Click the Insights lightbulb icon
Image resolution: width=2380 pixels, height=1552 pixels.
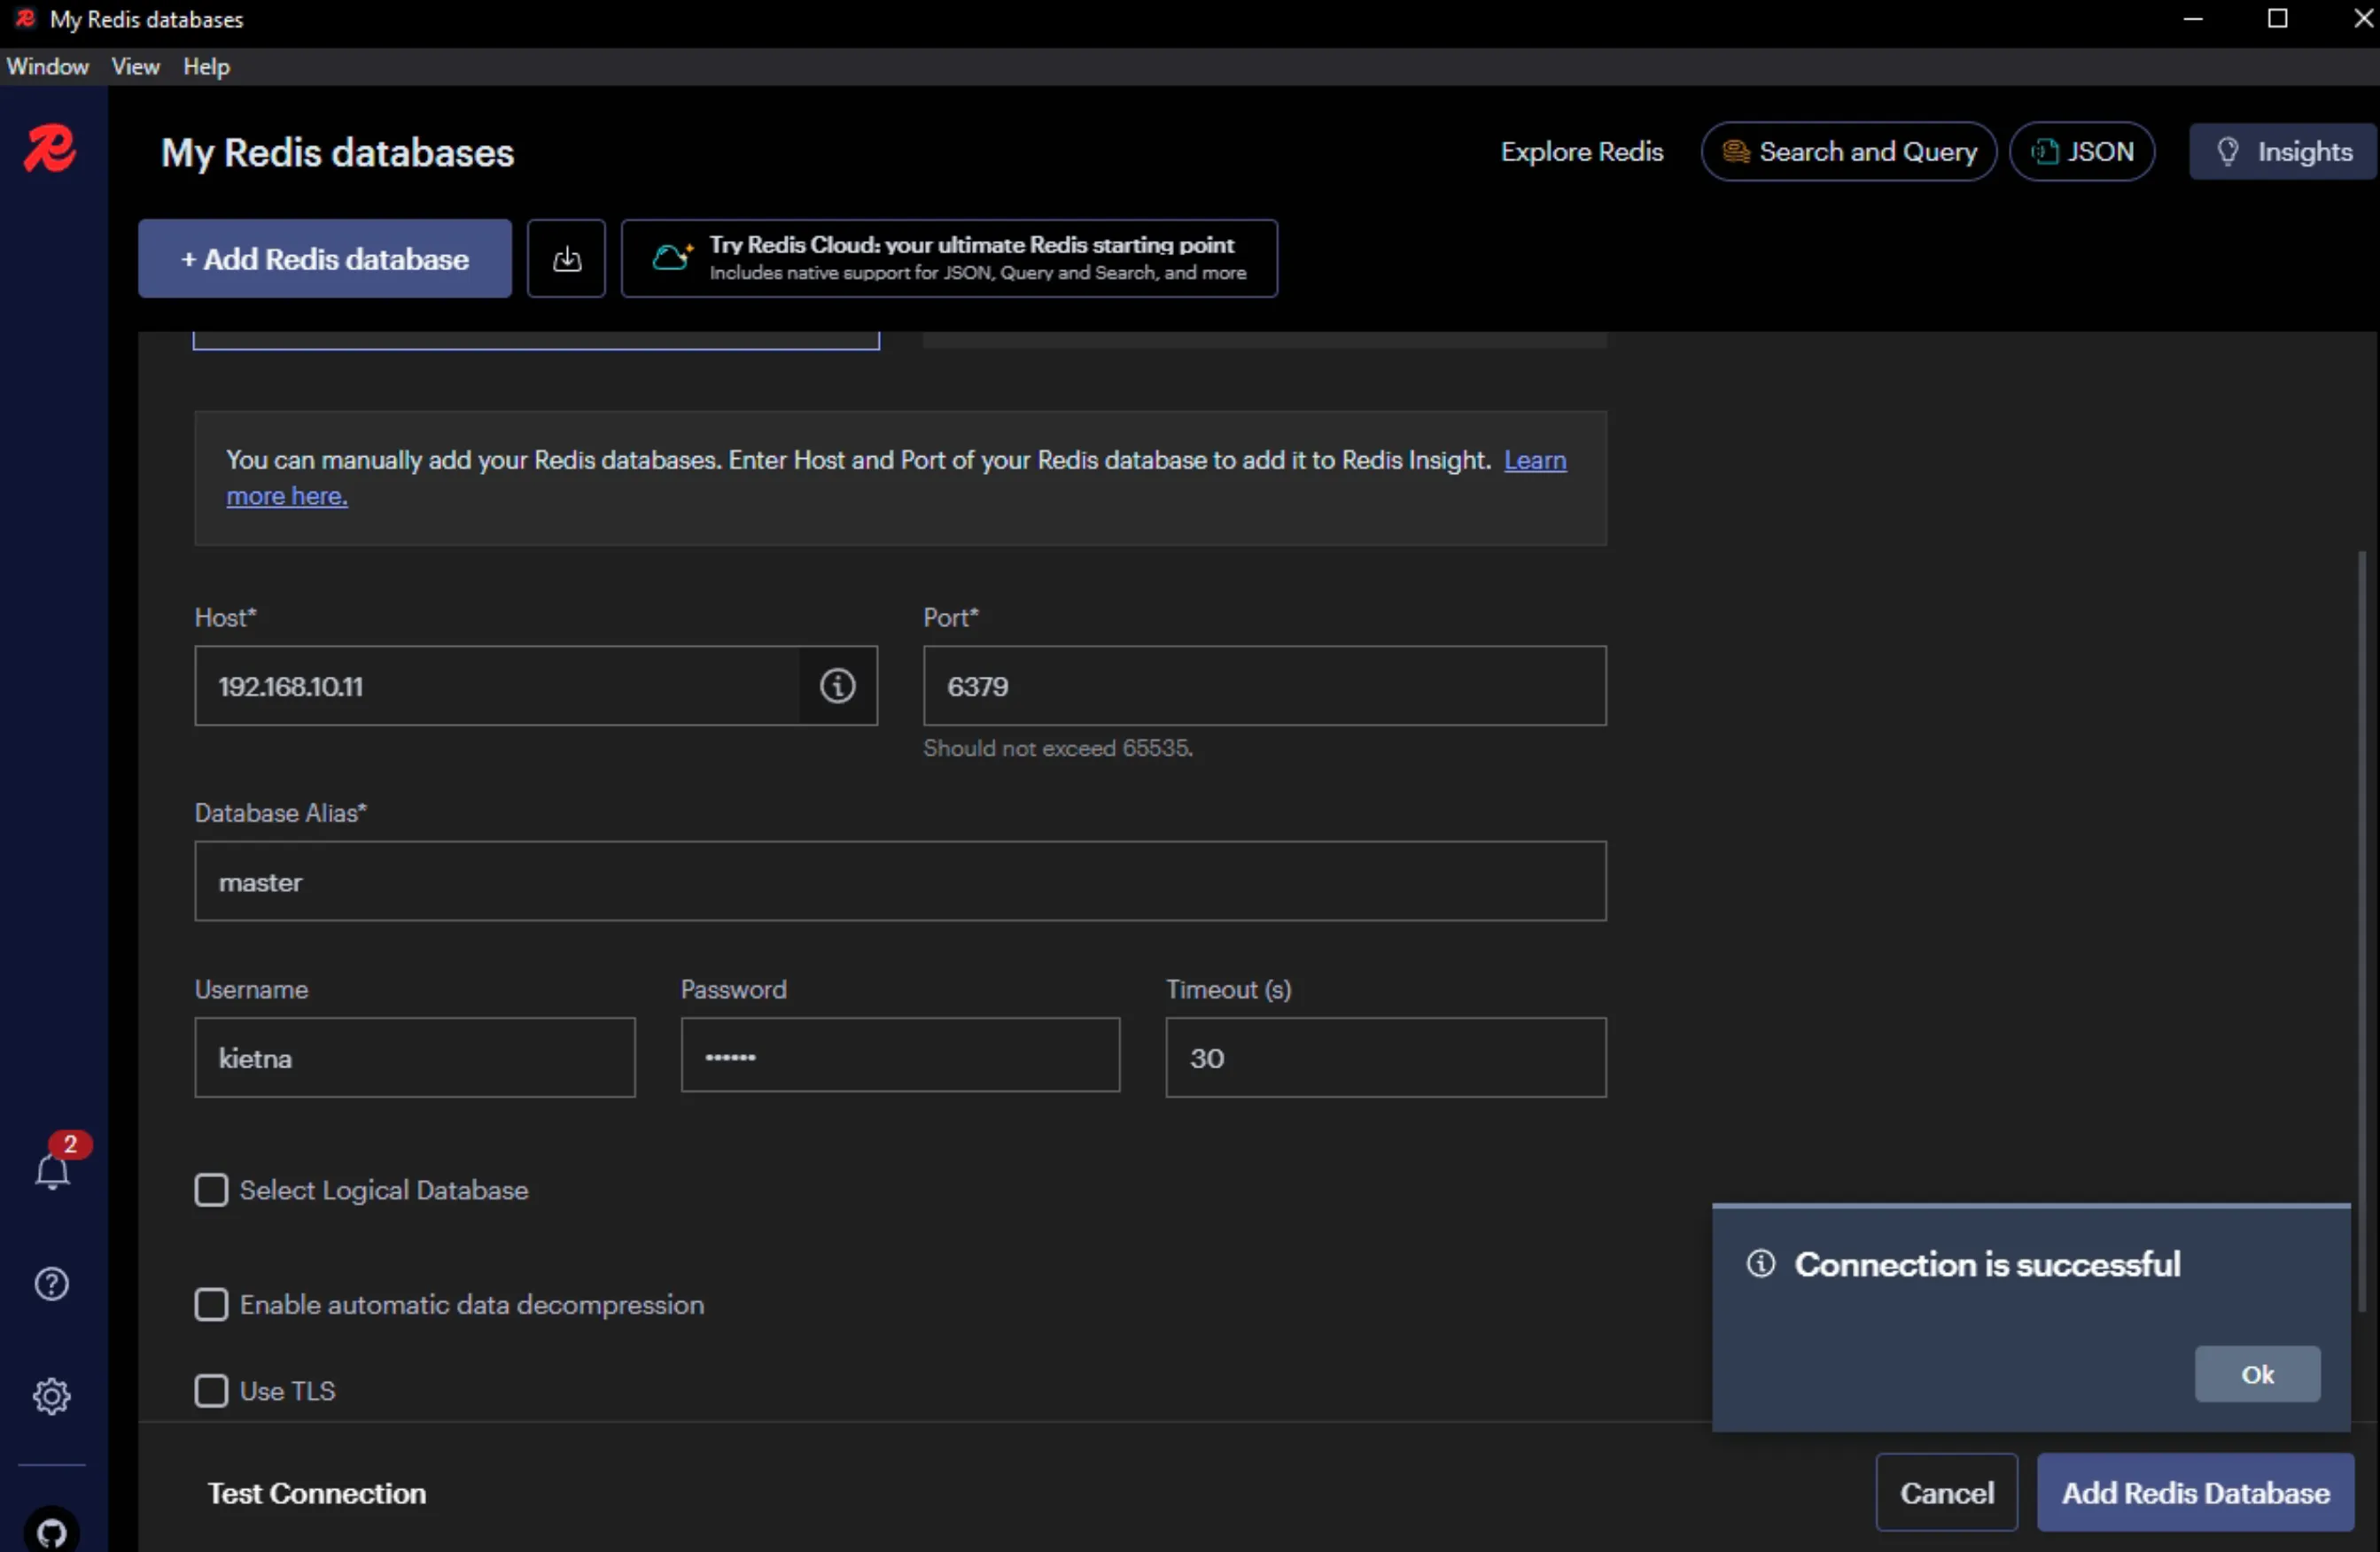(x=2227, y=152)
